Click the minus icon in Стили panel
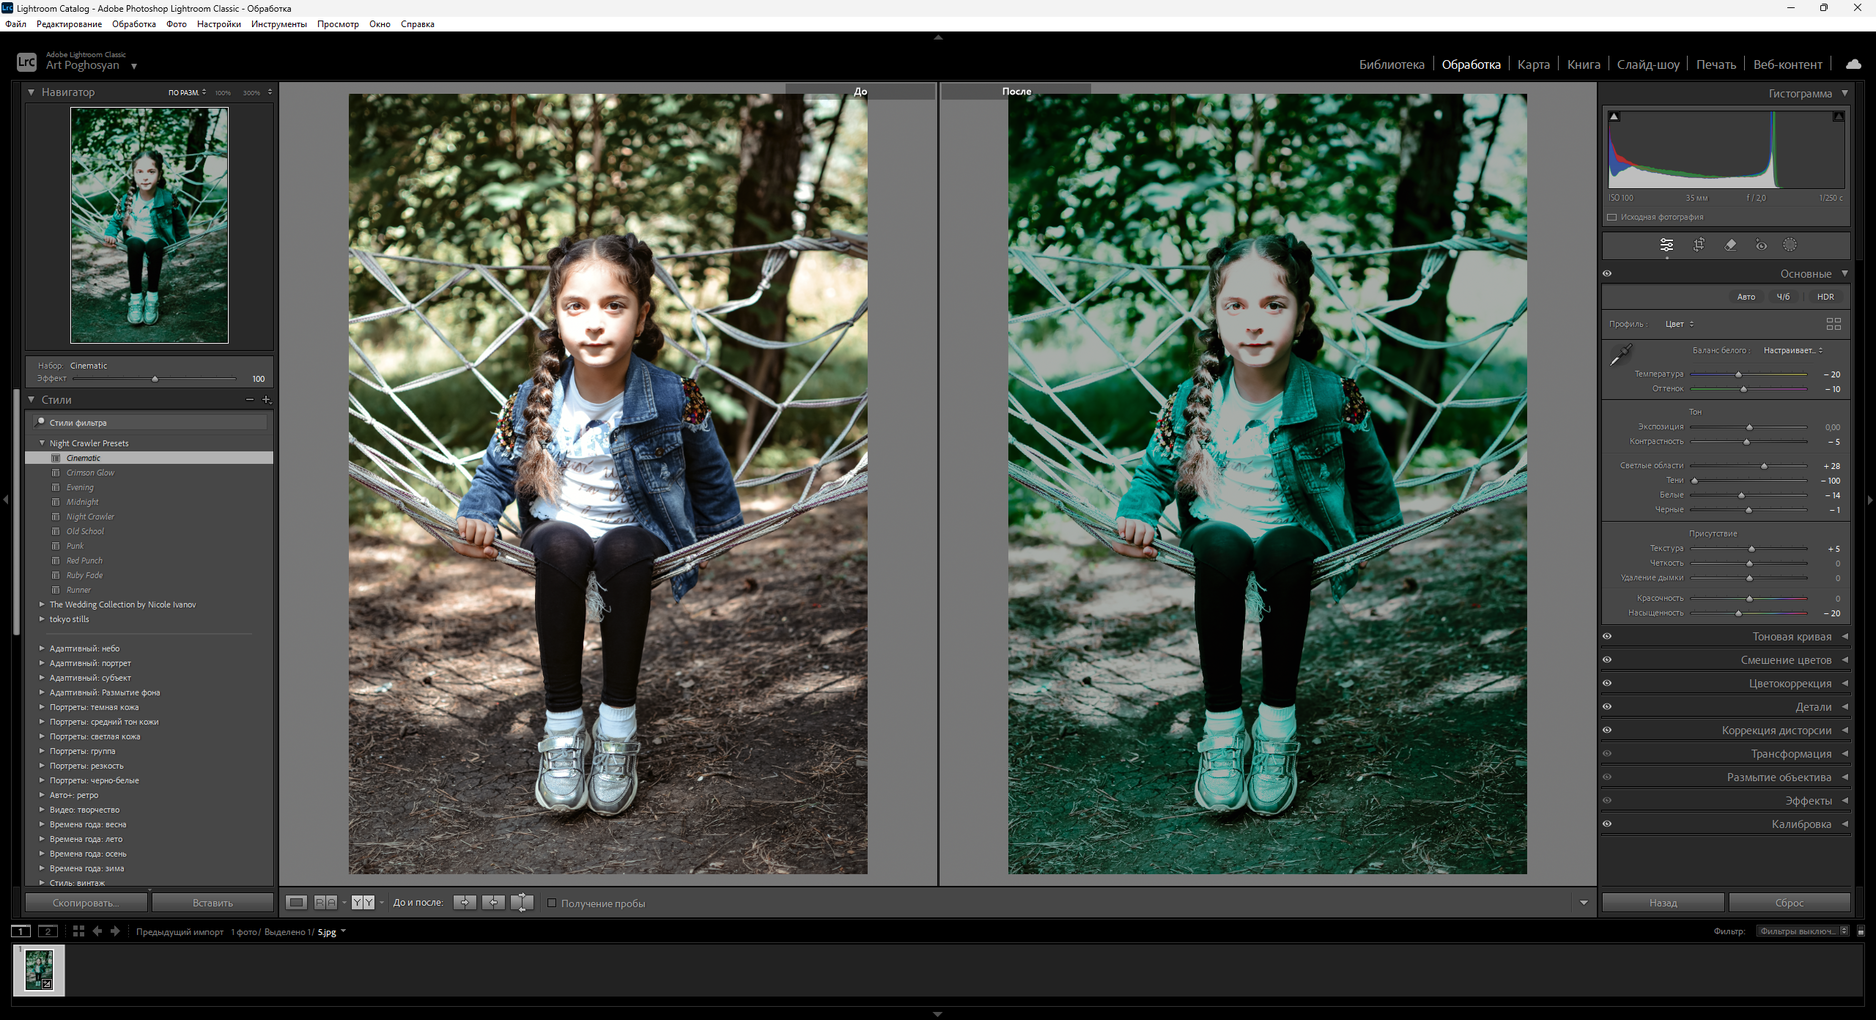The image size is (1876, 1020). coord(250,400)
